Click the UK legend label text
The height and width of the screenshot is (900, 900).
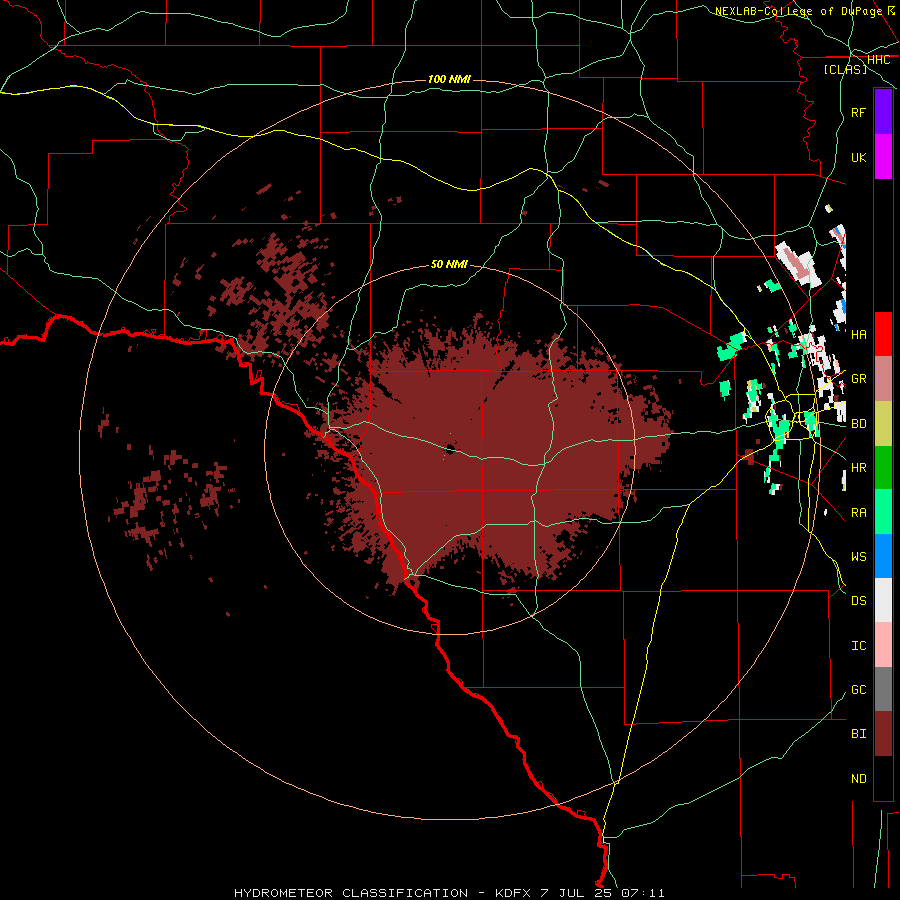pos(858,157)
